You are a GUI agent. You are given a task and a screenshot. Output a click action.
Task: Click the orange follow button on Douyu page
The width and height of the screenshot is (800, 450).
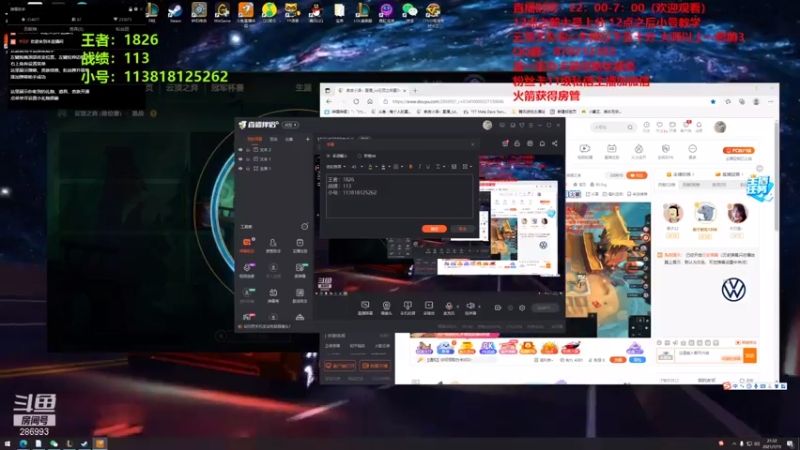coord(637,175)
